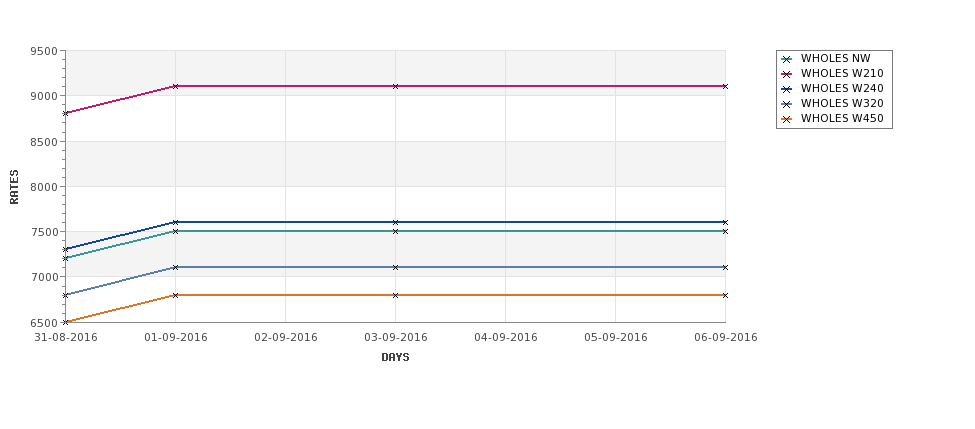Select the WHOLES W210 legend label
This screenshot has height=429, width=975.
point(842,73)
